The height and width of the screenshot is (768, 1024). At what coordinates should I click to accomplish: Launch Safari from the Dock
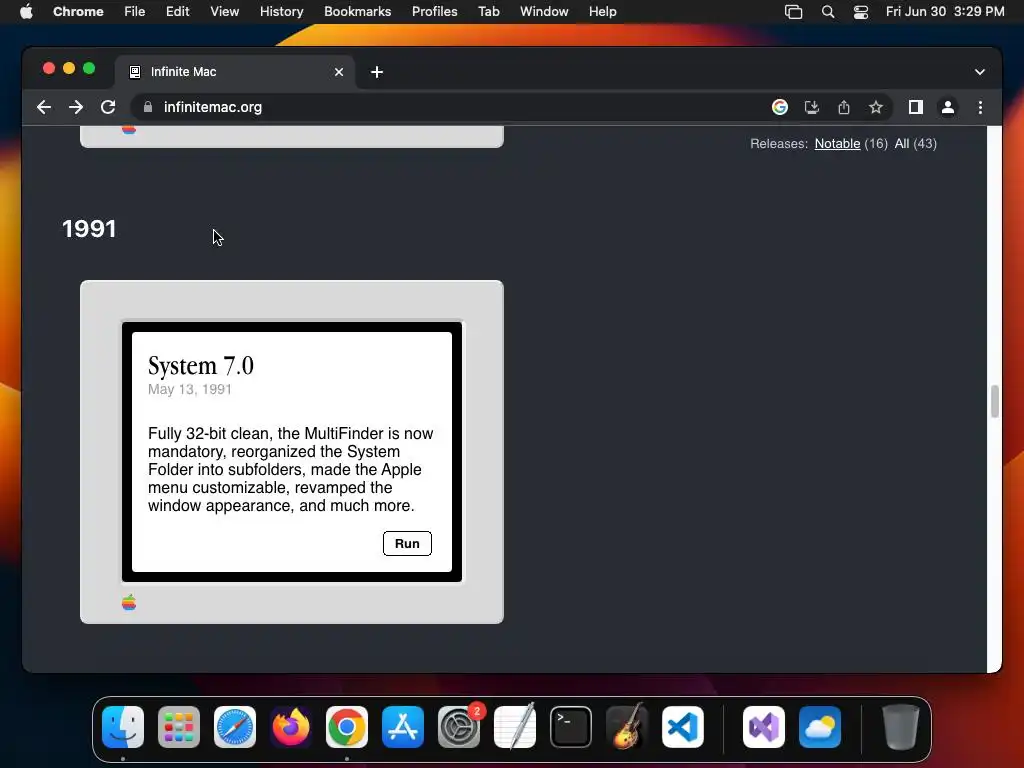[235, 727]
